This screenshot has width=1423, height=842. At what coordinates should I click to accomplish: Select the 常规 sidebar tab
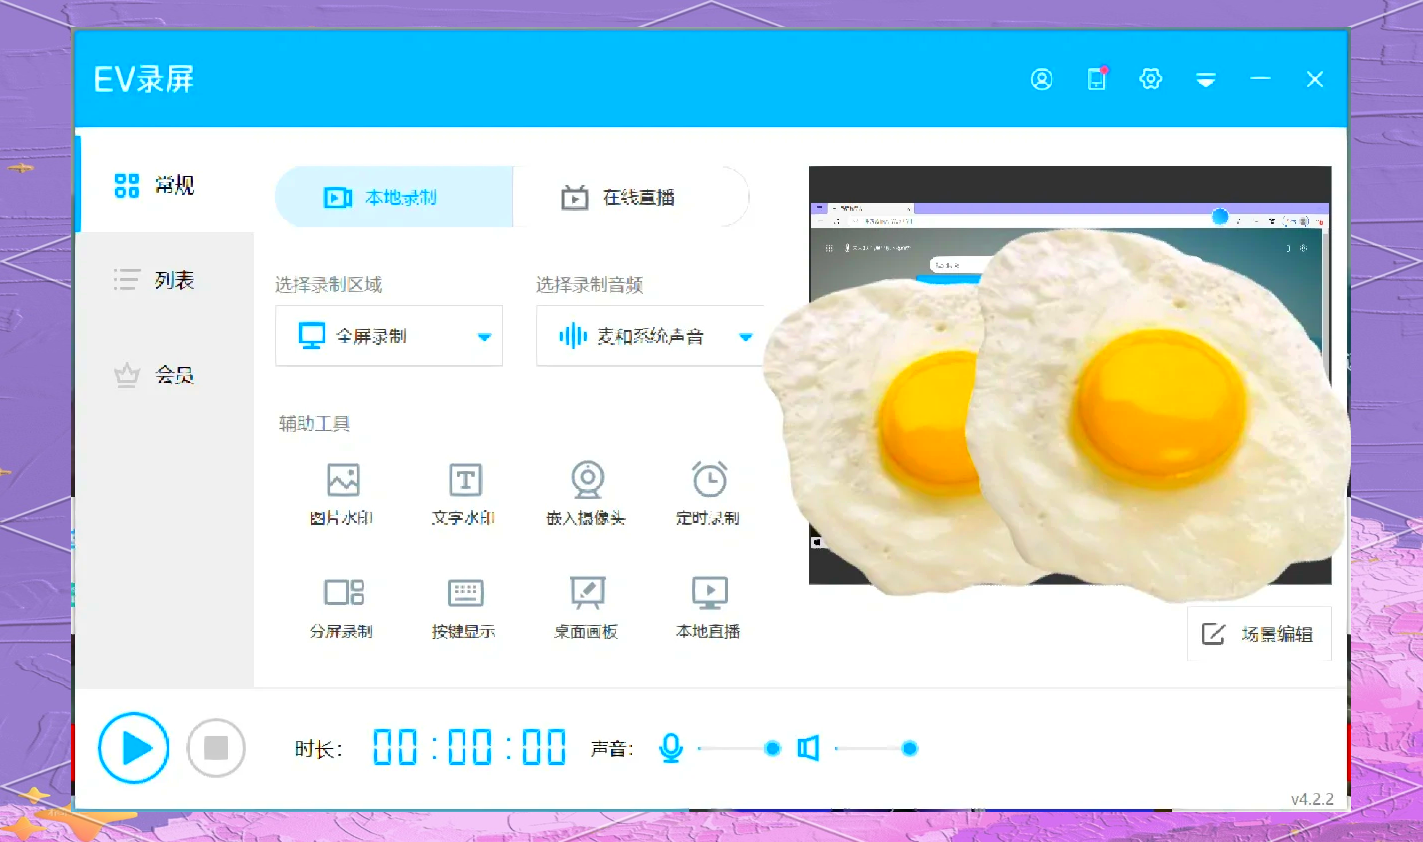[x=165, y=185]
